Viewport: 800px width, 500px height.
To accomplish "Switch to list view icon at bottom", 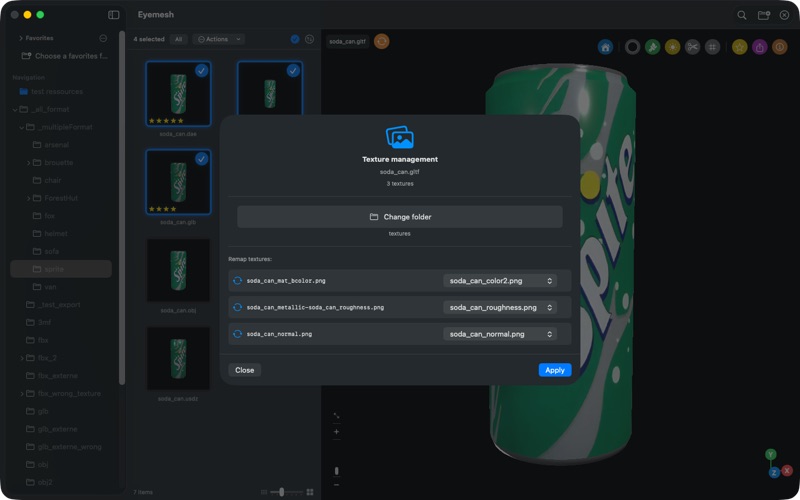I will tap(264, 492).
